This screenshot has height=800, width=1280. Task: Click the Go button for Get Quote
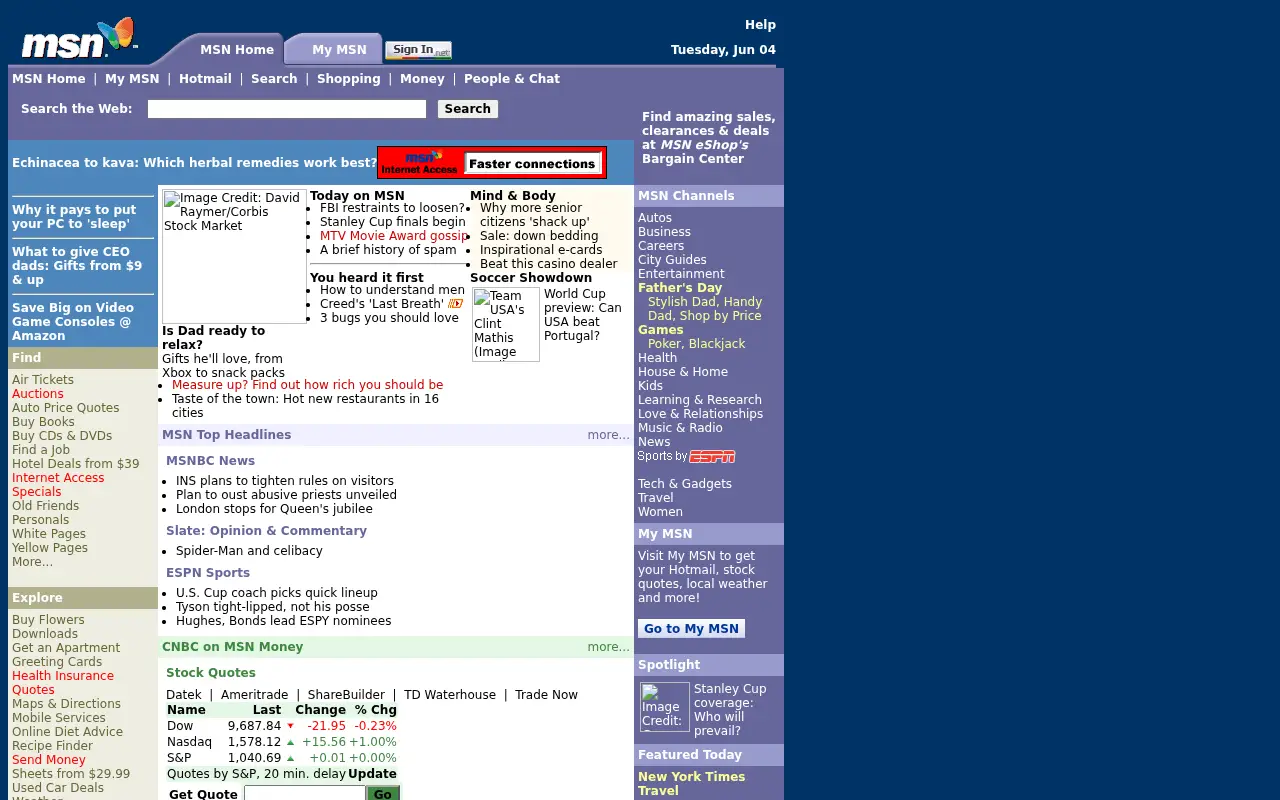click(383, 794)
